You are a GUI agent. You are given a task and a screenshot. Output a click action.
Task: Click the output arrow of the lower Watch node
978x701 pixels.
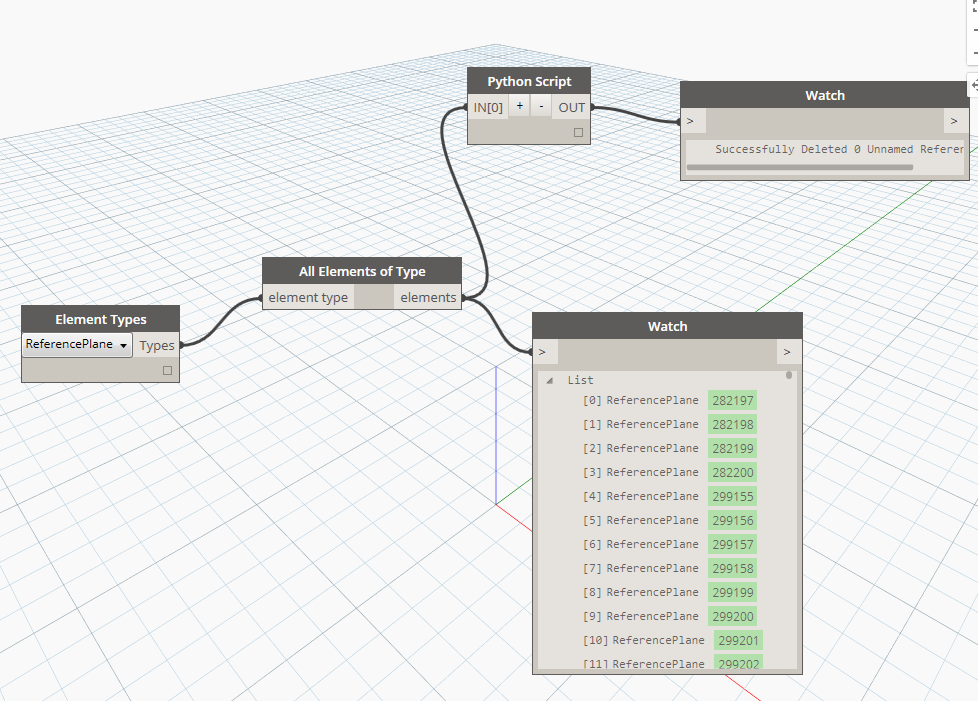(787, 352)
